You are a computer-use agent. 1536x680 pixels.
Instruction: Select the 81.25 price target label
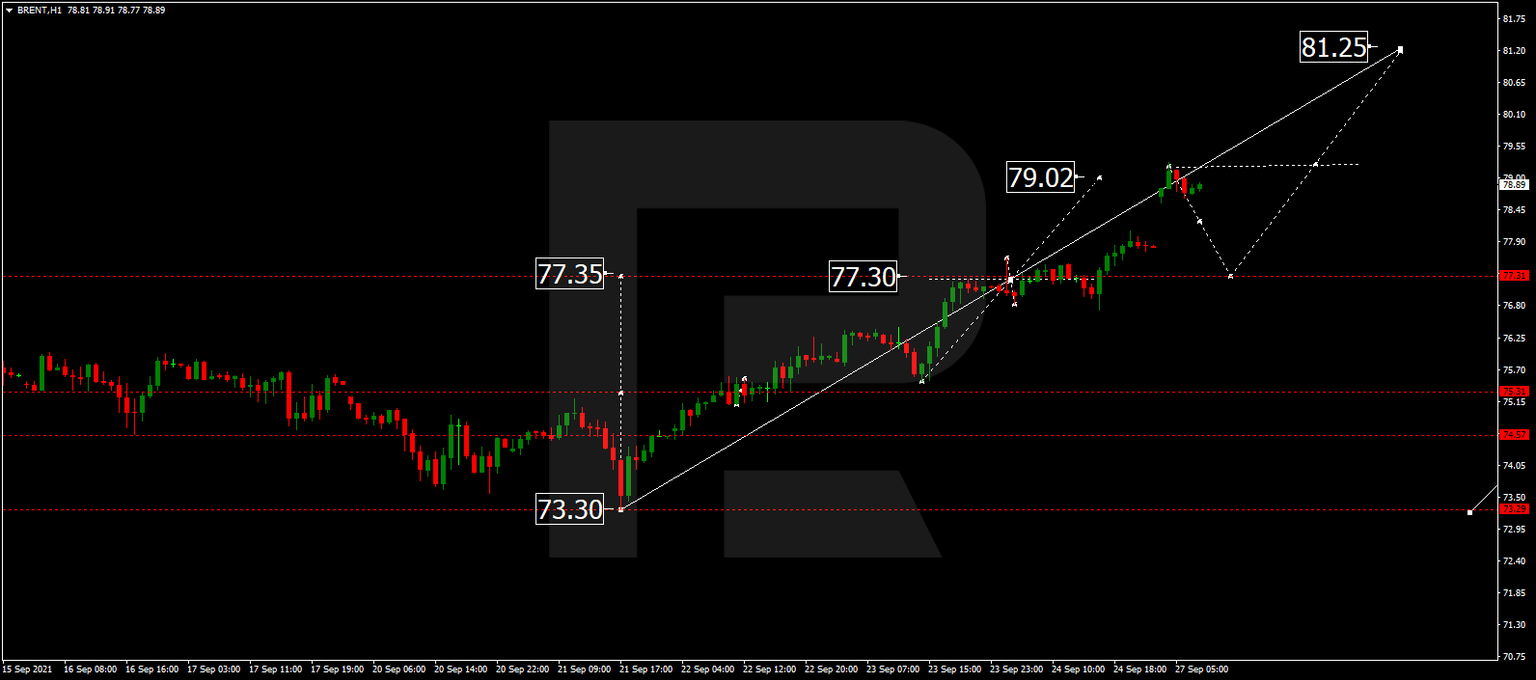[1334, 47]
